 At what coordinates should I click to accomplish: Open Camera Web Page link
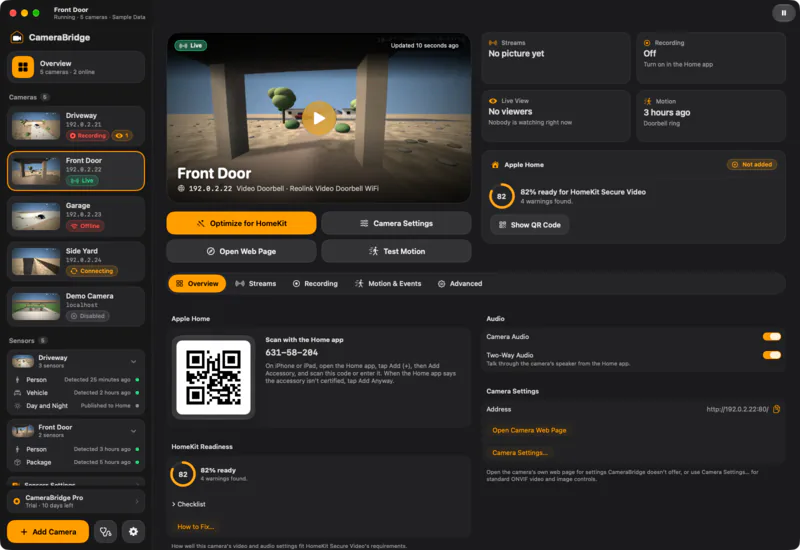click(529, 430)
